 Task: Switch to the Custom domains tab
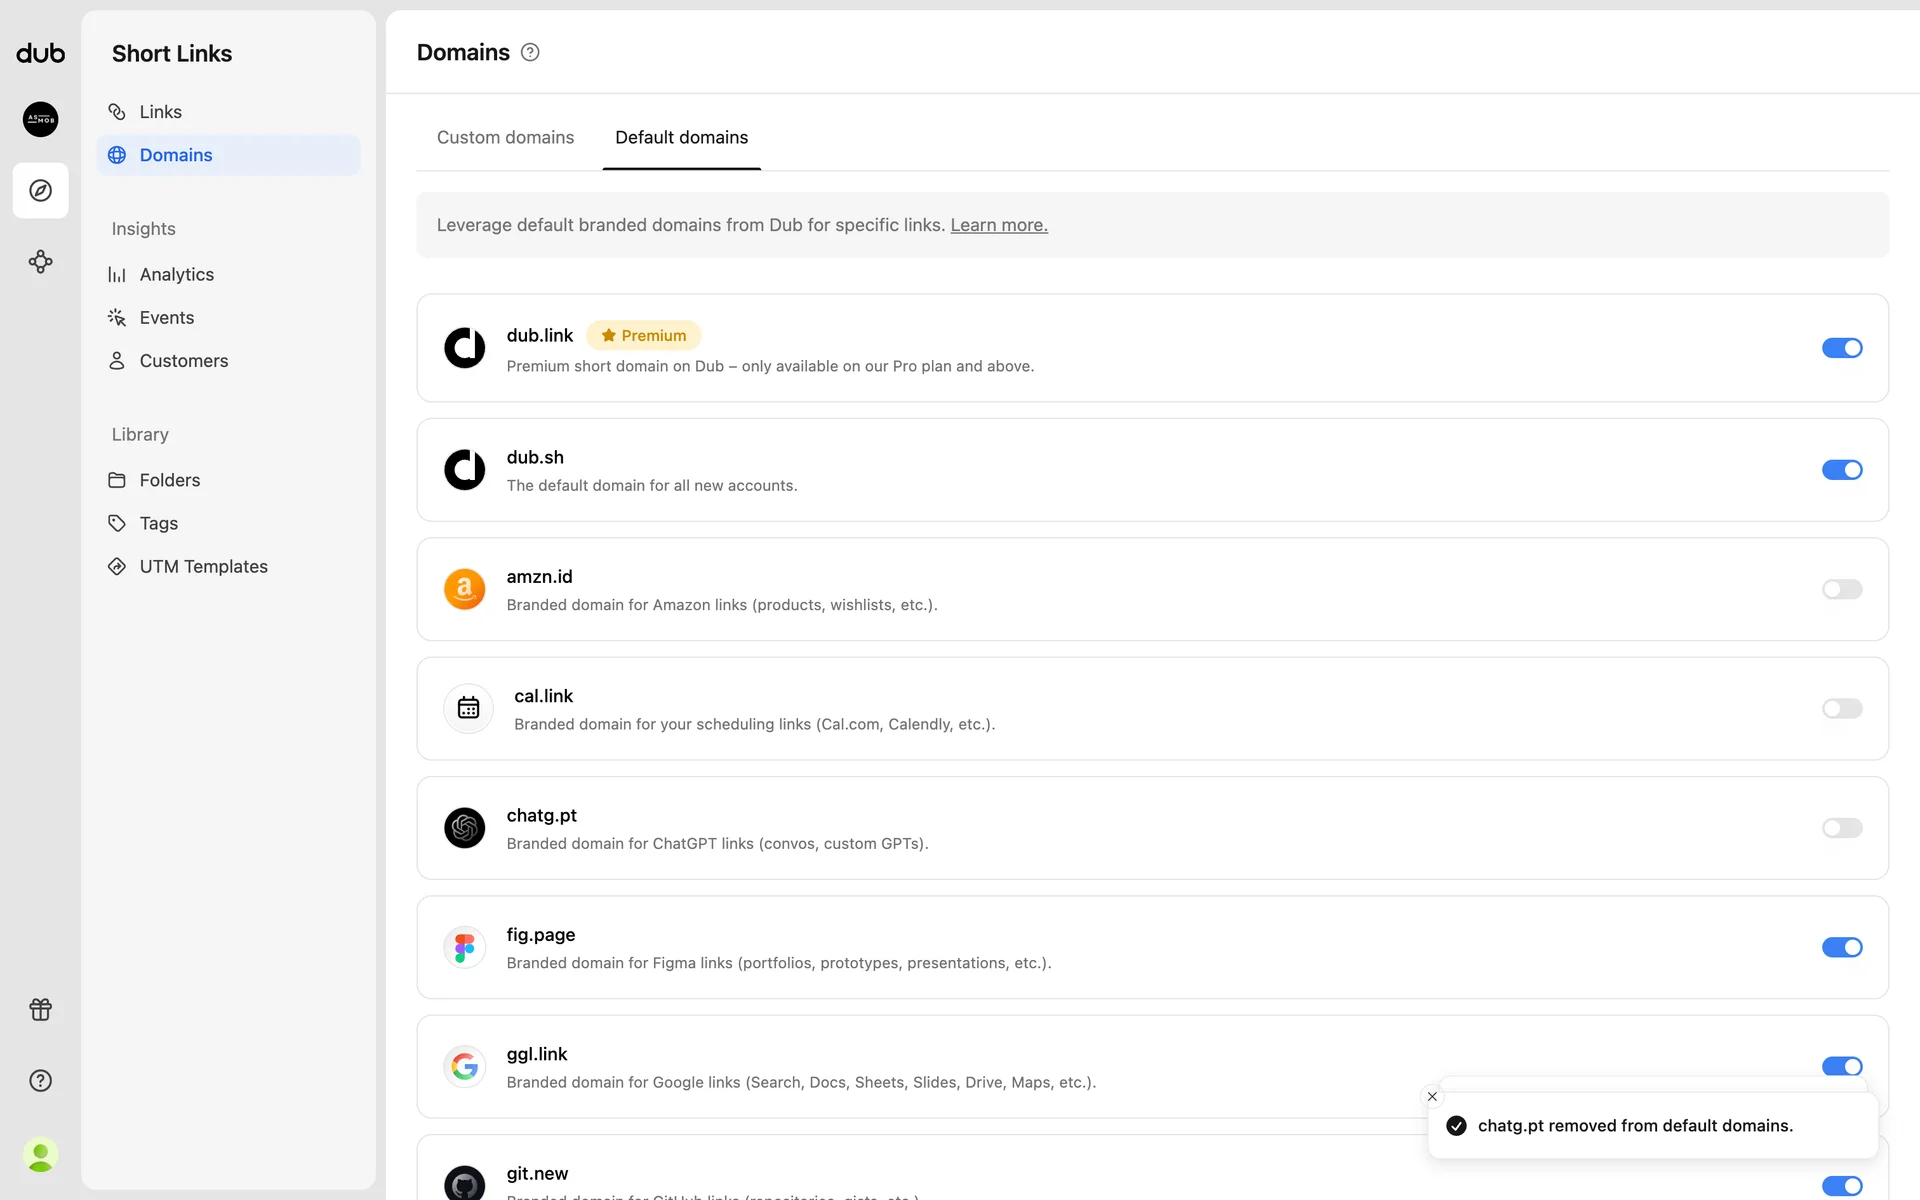tap(505, 138)
